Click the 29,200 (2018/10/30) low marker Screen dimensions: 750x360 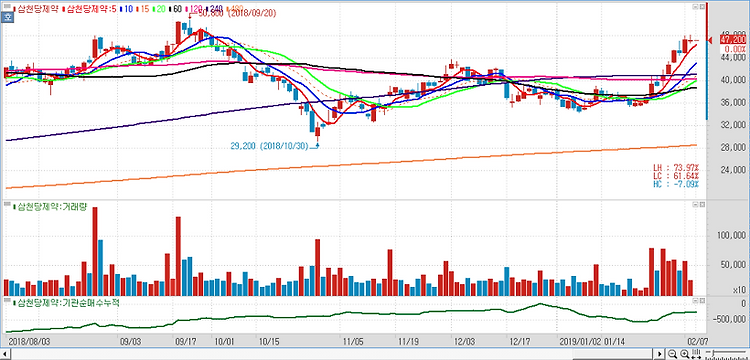[x=270, y=146]
